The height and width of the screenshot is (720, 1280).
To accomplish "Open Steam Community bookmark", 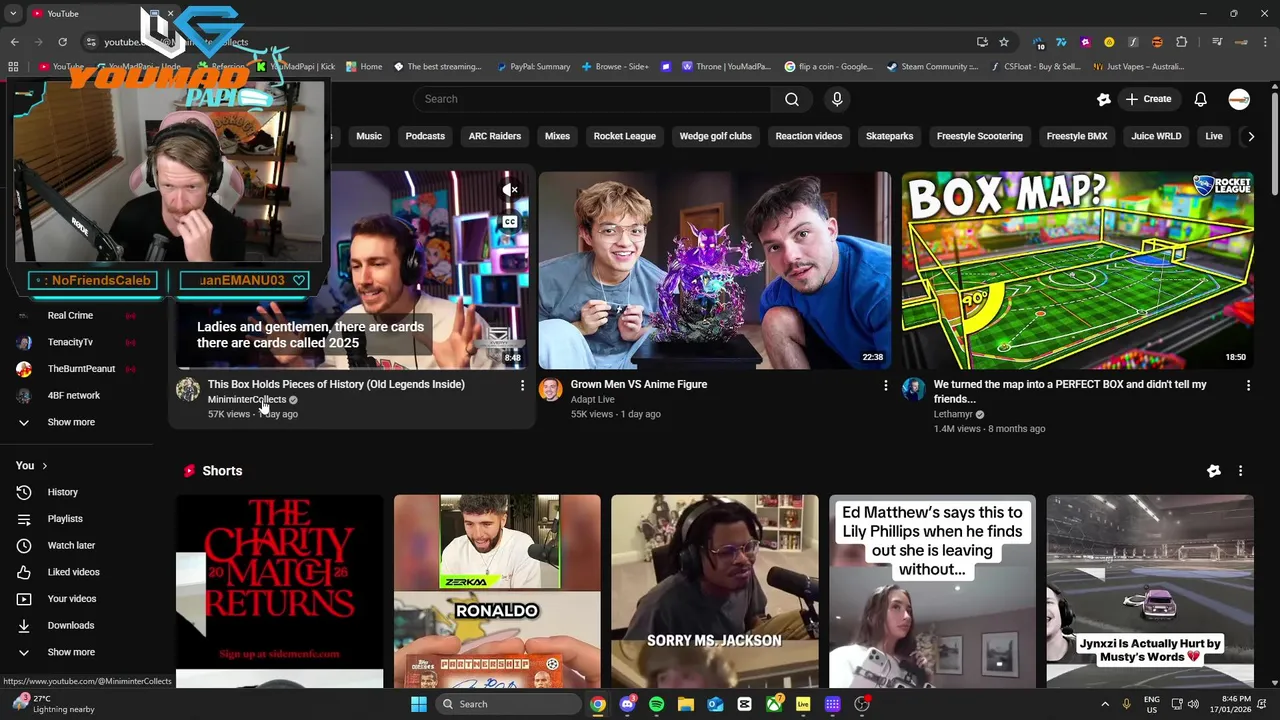I will point(933,67).
